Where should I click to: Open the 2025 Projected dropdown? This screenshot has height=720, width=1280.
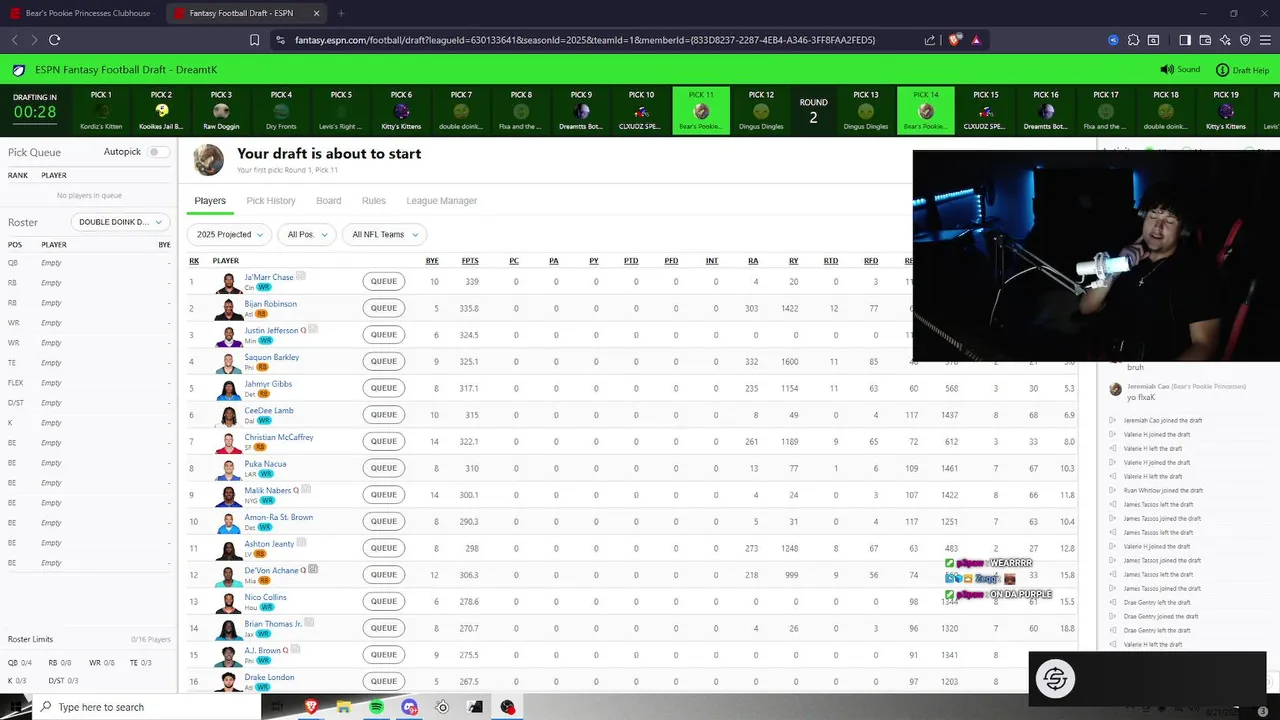[x=229, y=234]
